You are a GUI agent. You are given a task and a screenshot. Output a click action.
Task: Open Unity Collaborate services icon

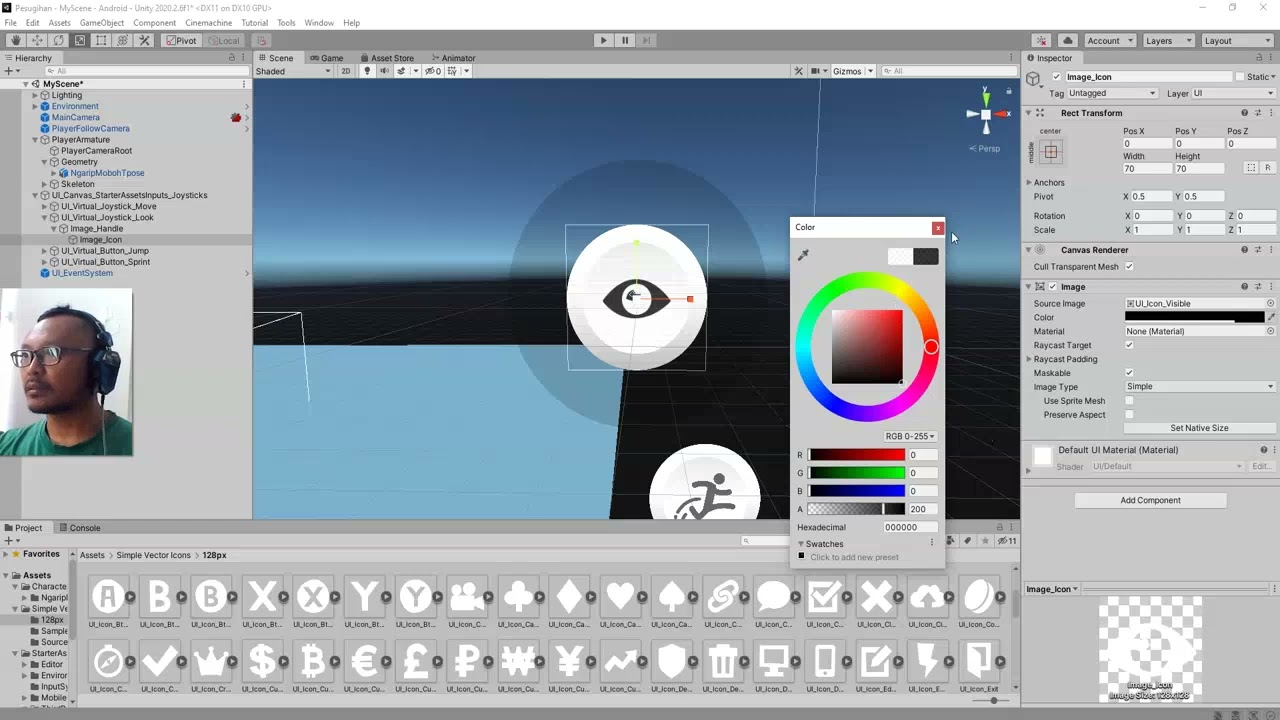point(1042,41)
